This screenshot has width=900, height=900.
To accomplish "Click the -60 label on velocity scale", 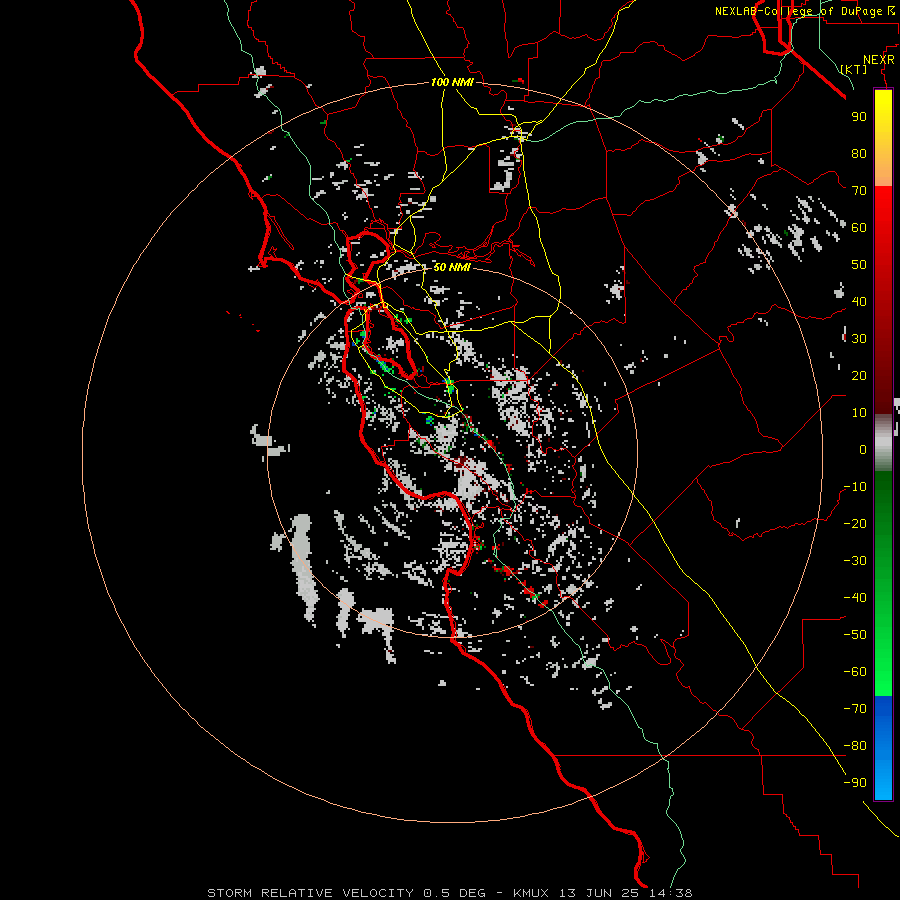I will click(855, 672).
